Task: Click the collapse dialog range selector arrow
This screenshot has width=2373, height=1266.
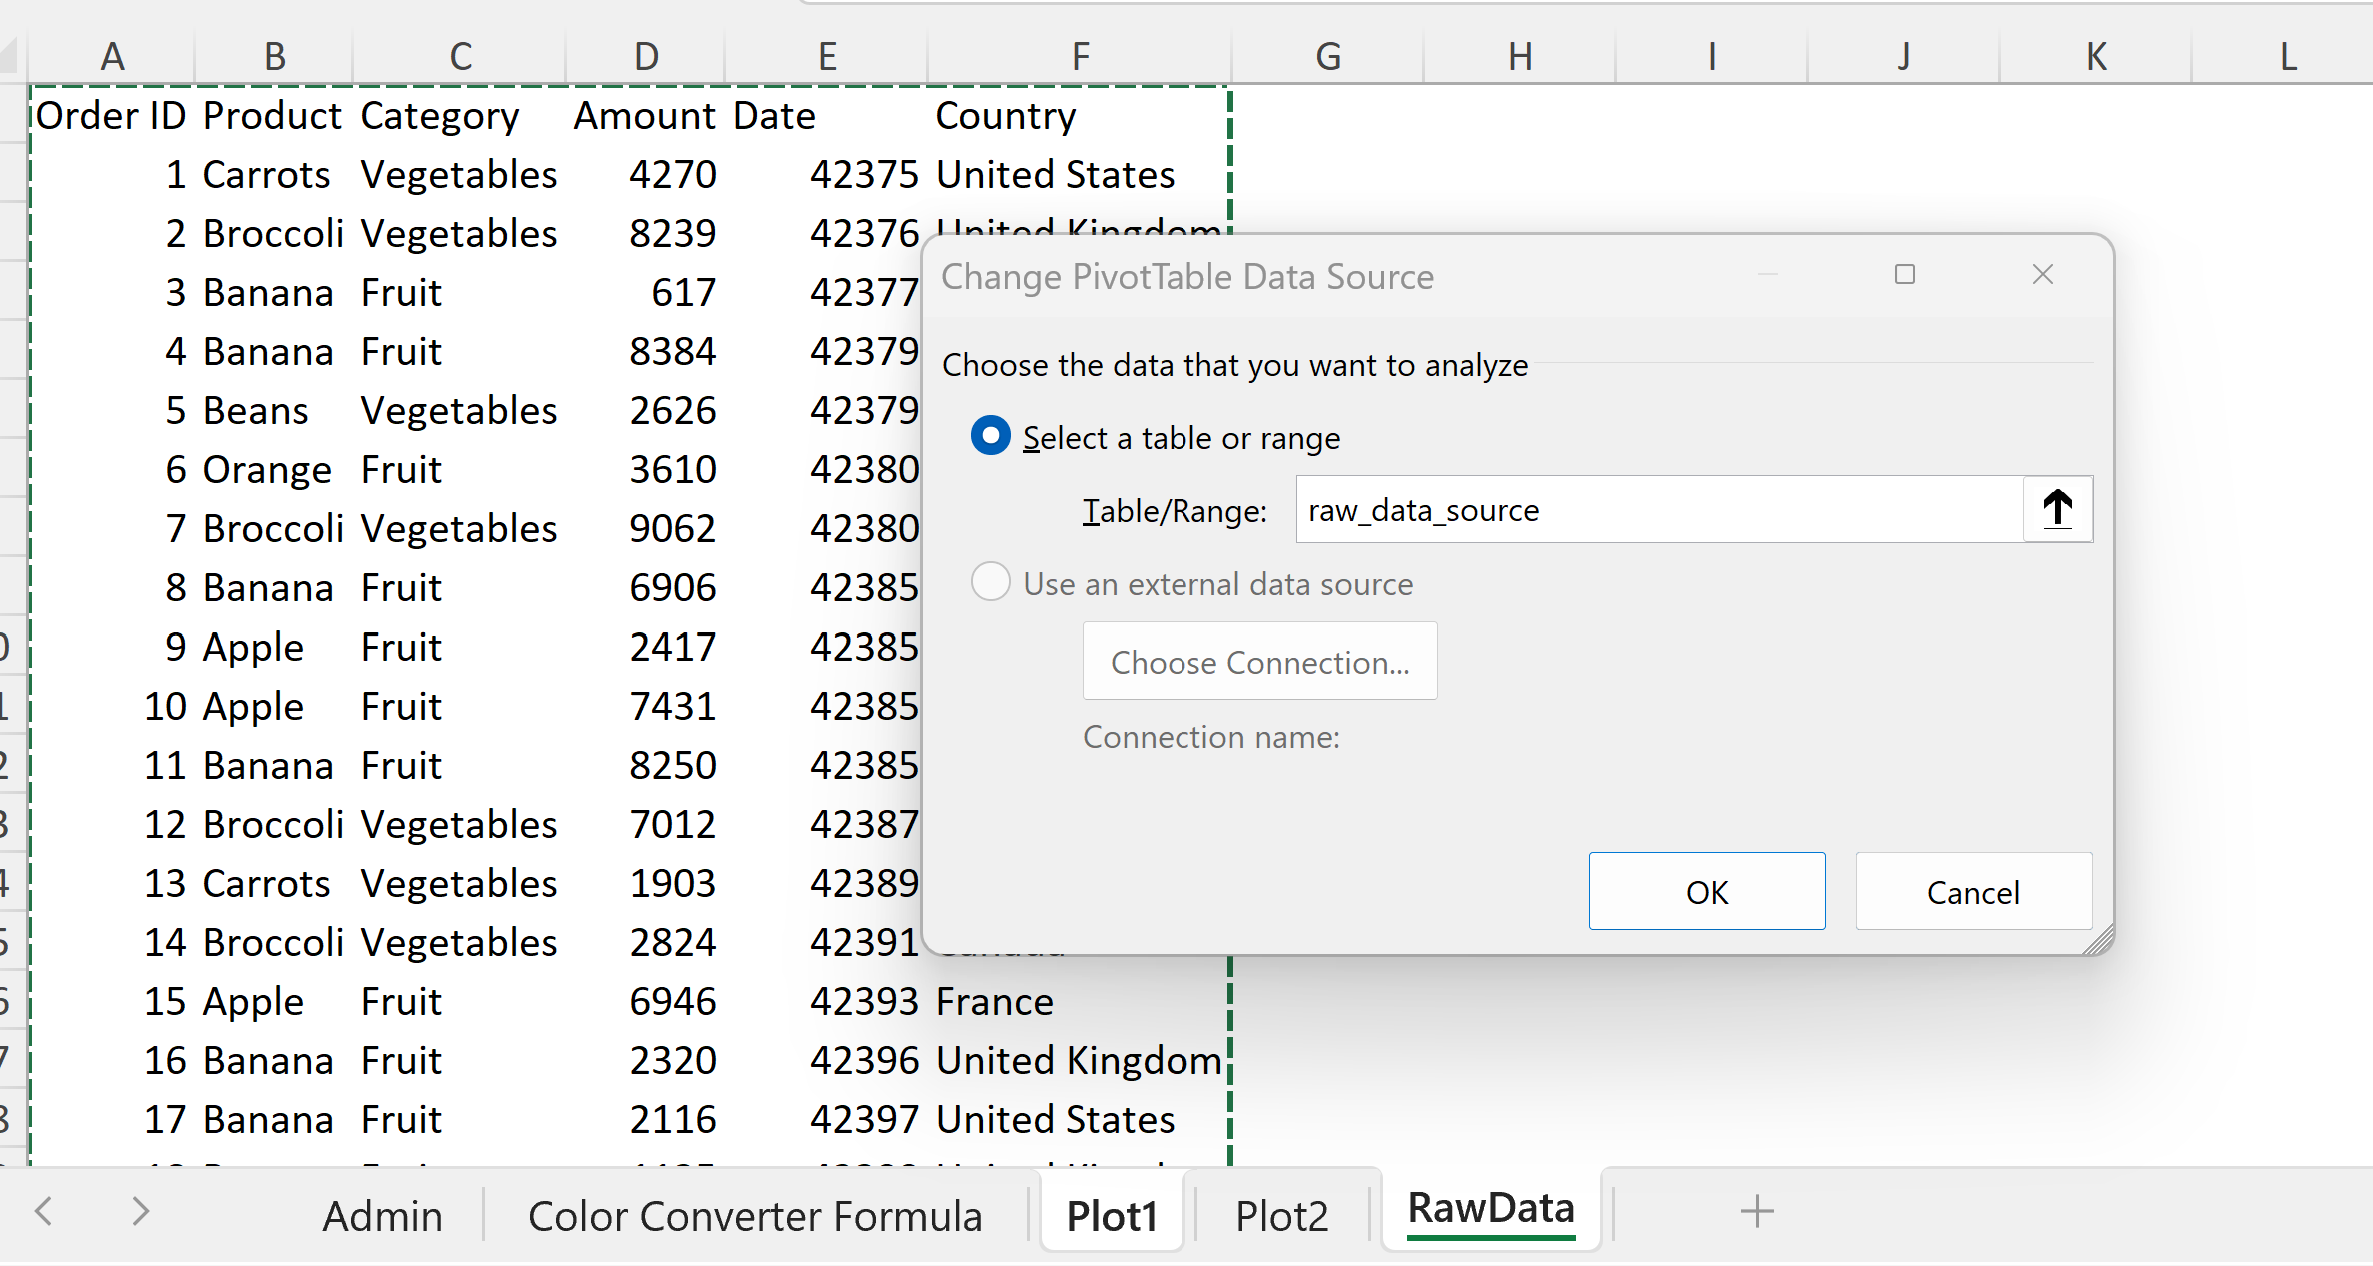Action: [x=2057, y=509]
